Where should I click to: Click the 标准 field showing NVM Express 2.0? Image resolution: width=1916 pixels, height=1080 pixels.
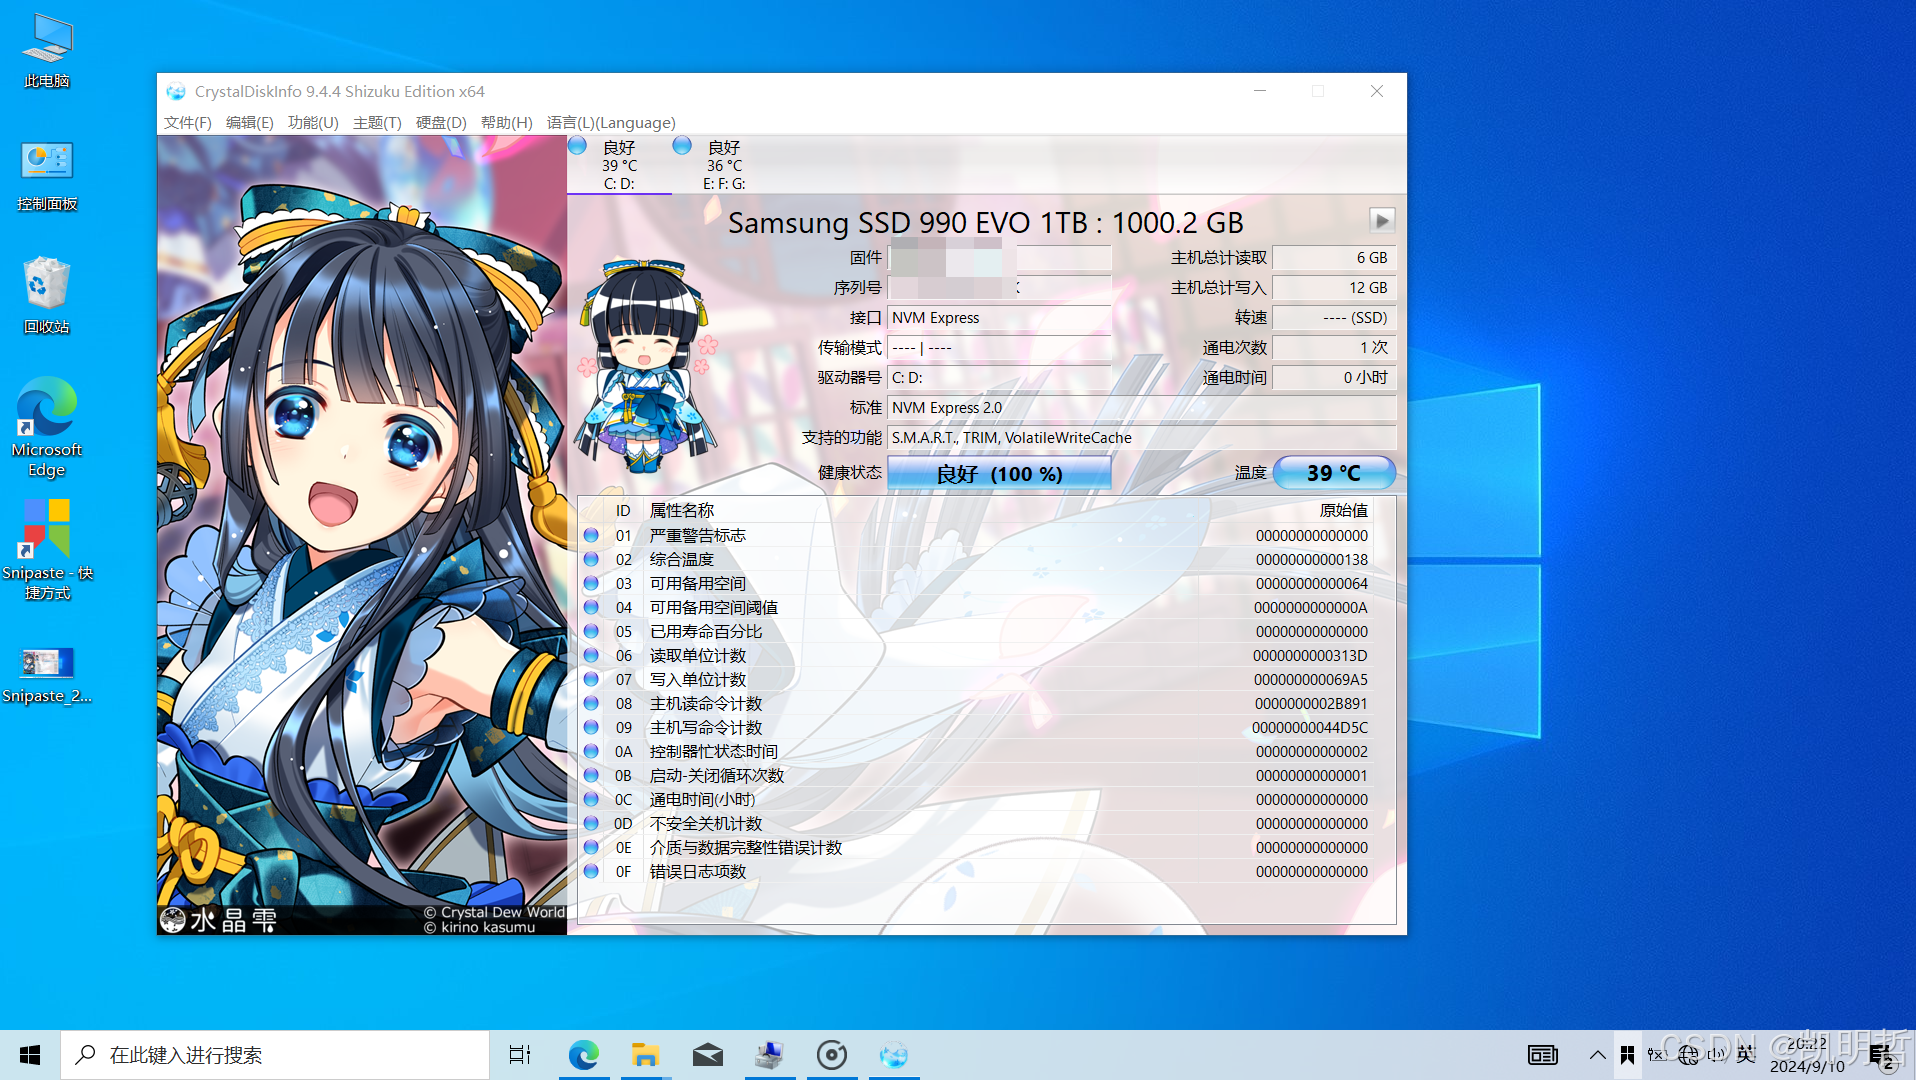click(1141, 408)
